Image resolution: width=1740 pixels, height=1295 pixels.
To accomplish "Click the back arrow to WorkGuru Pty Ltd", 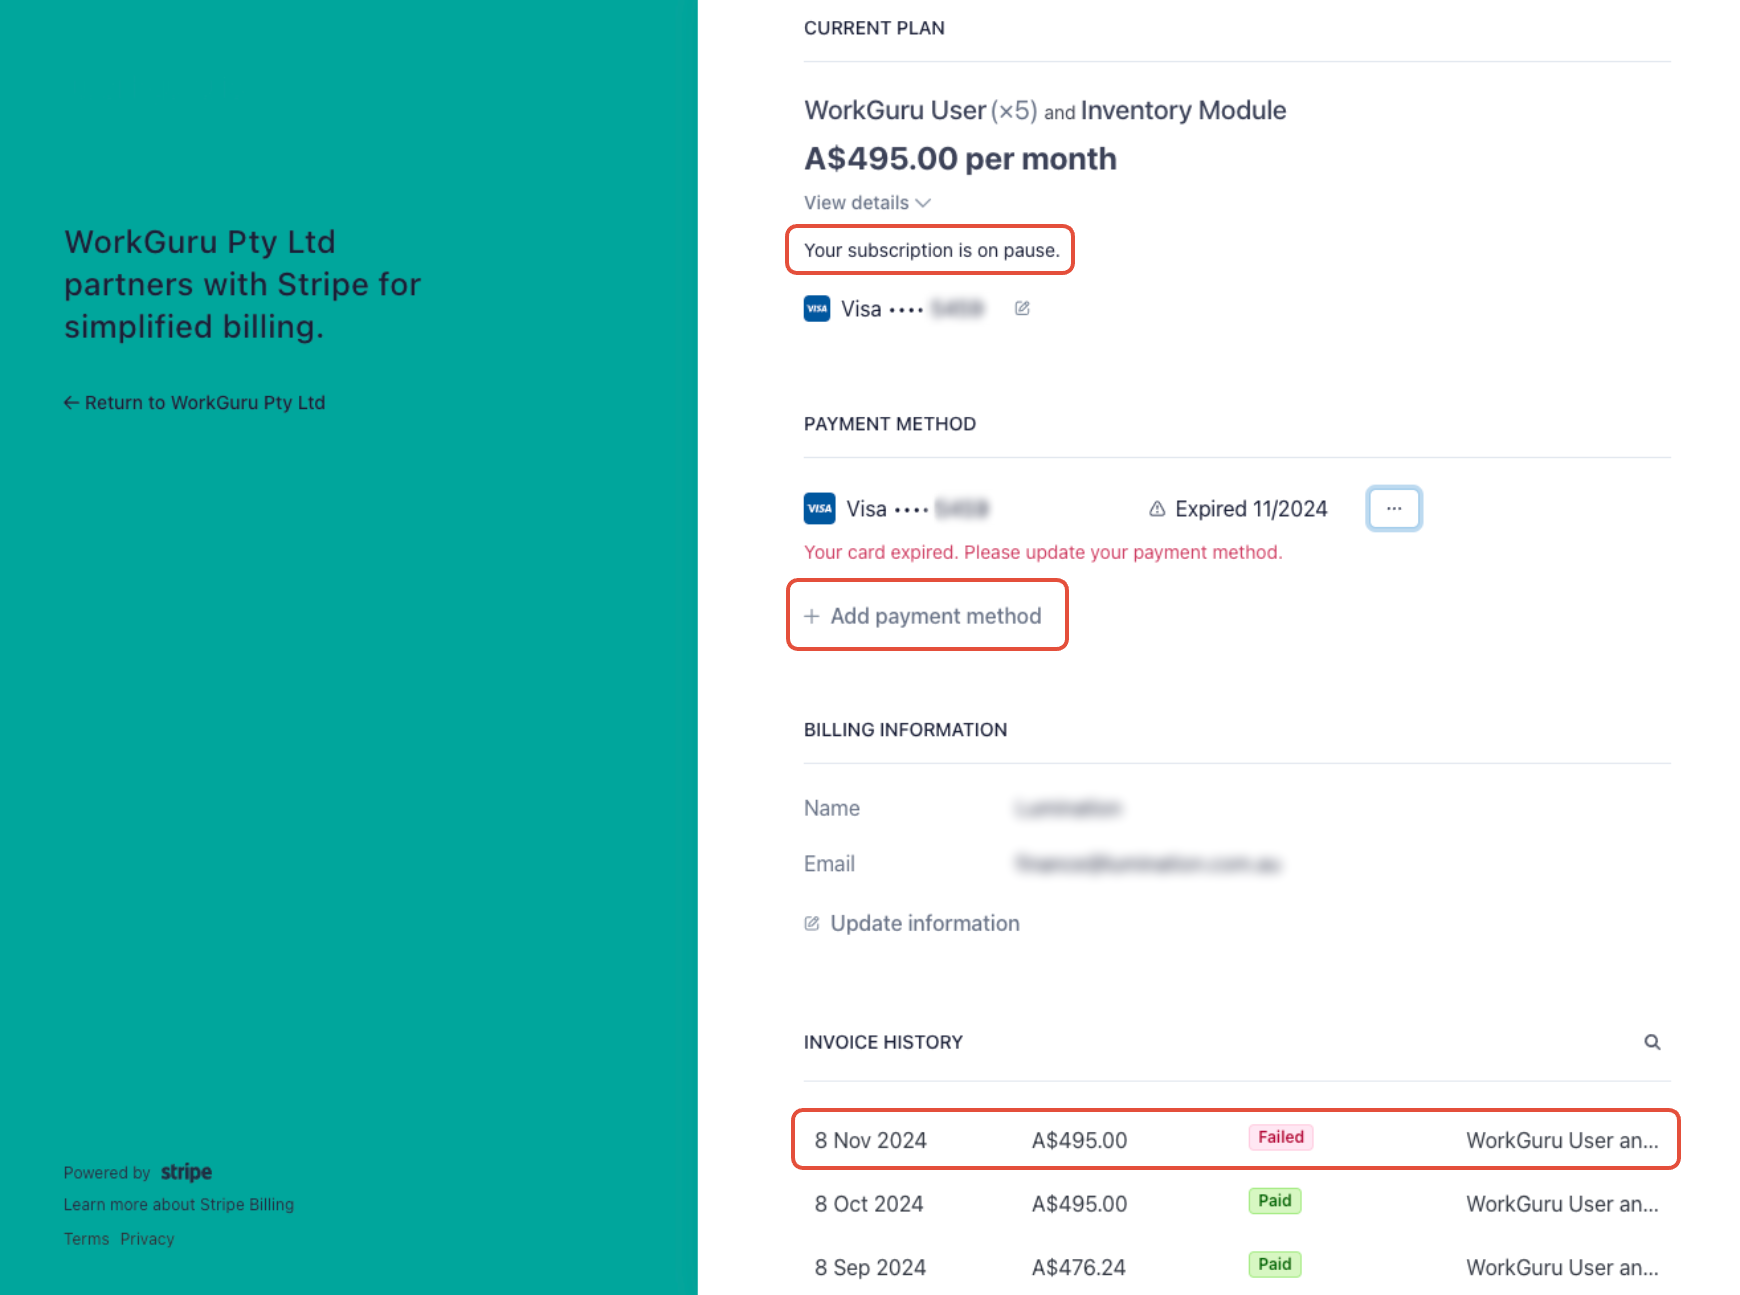I will [71, 402].
